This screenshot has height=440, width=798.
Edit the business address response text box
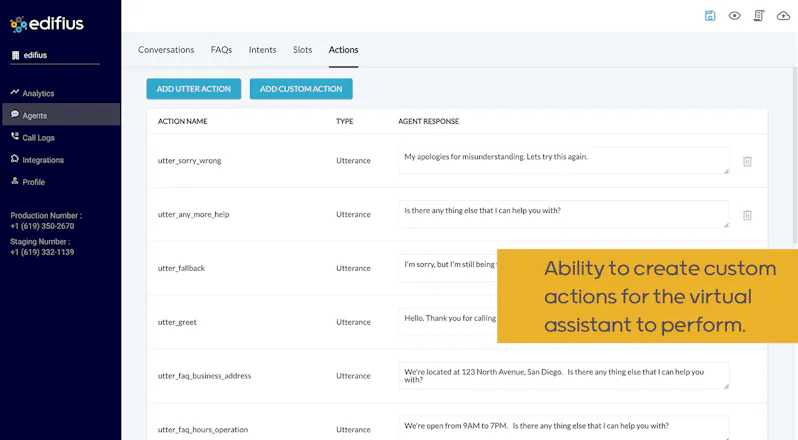point(564,376)
